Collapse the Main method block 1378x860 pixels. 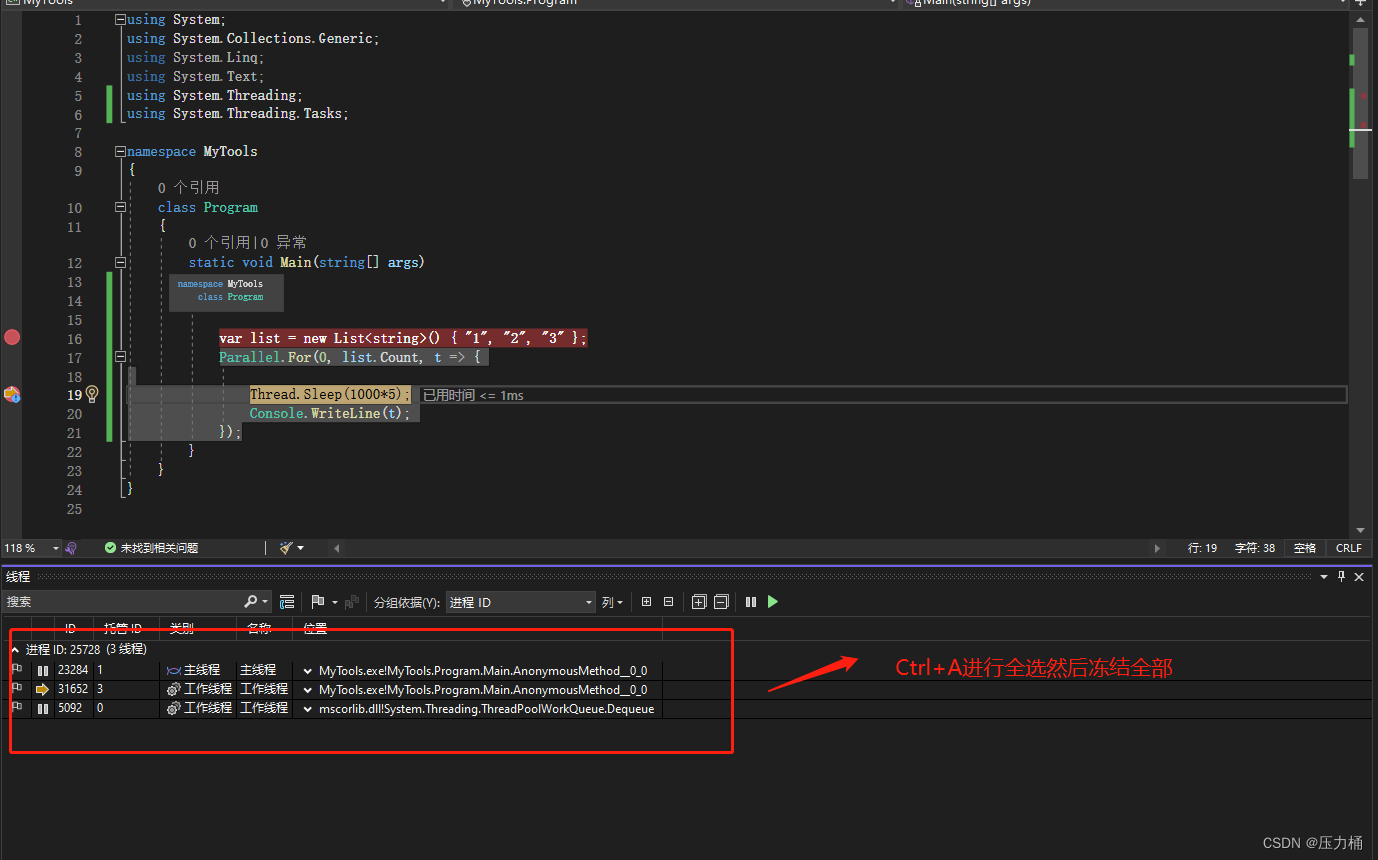pyautogui.click(x=120, y=263)
